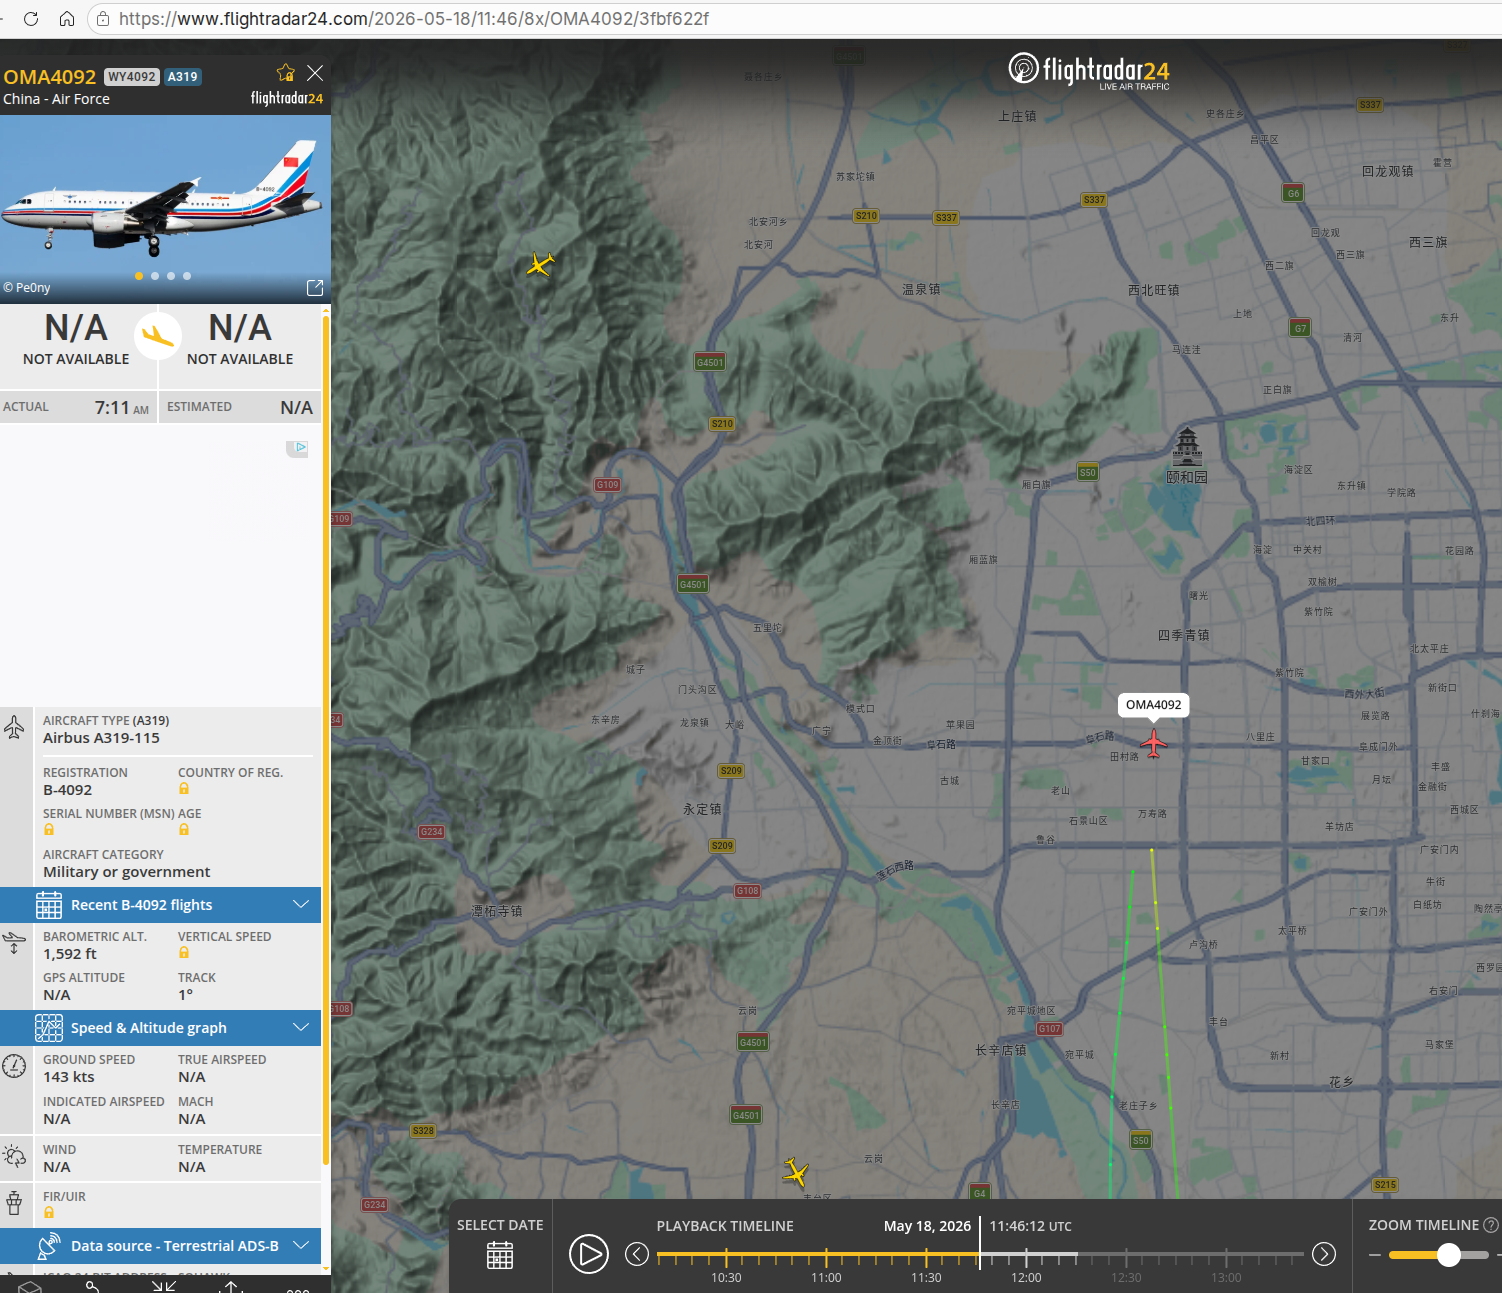View site information lock icon
This screenshot has height=1293, width=1502.
[x=103, y=19]
